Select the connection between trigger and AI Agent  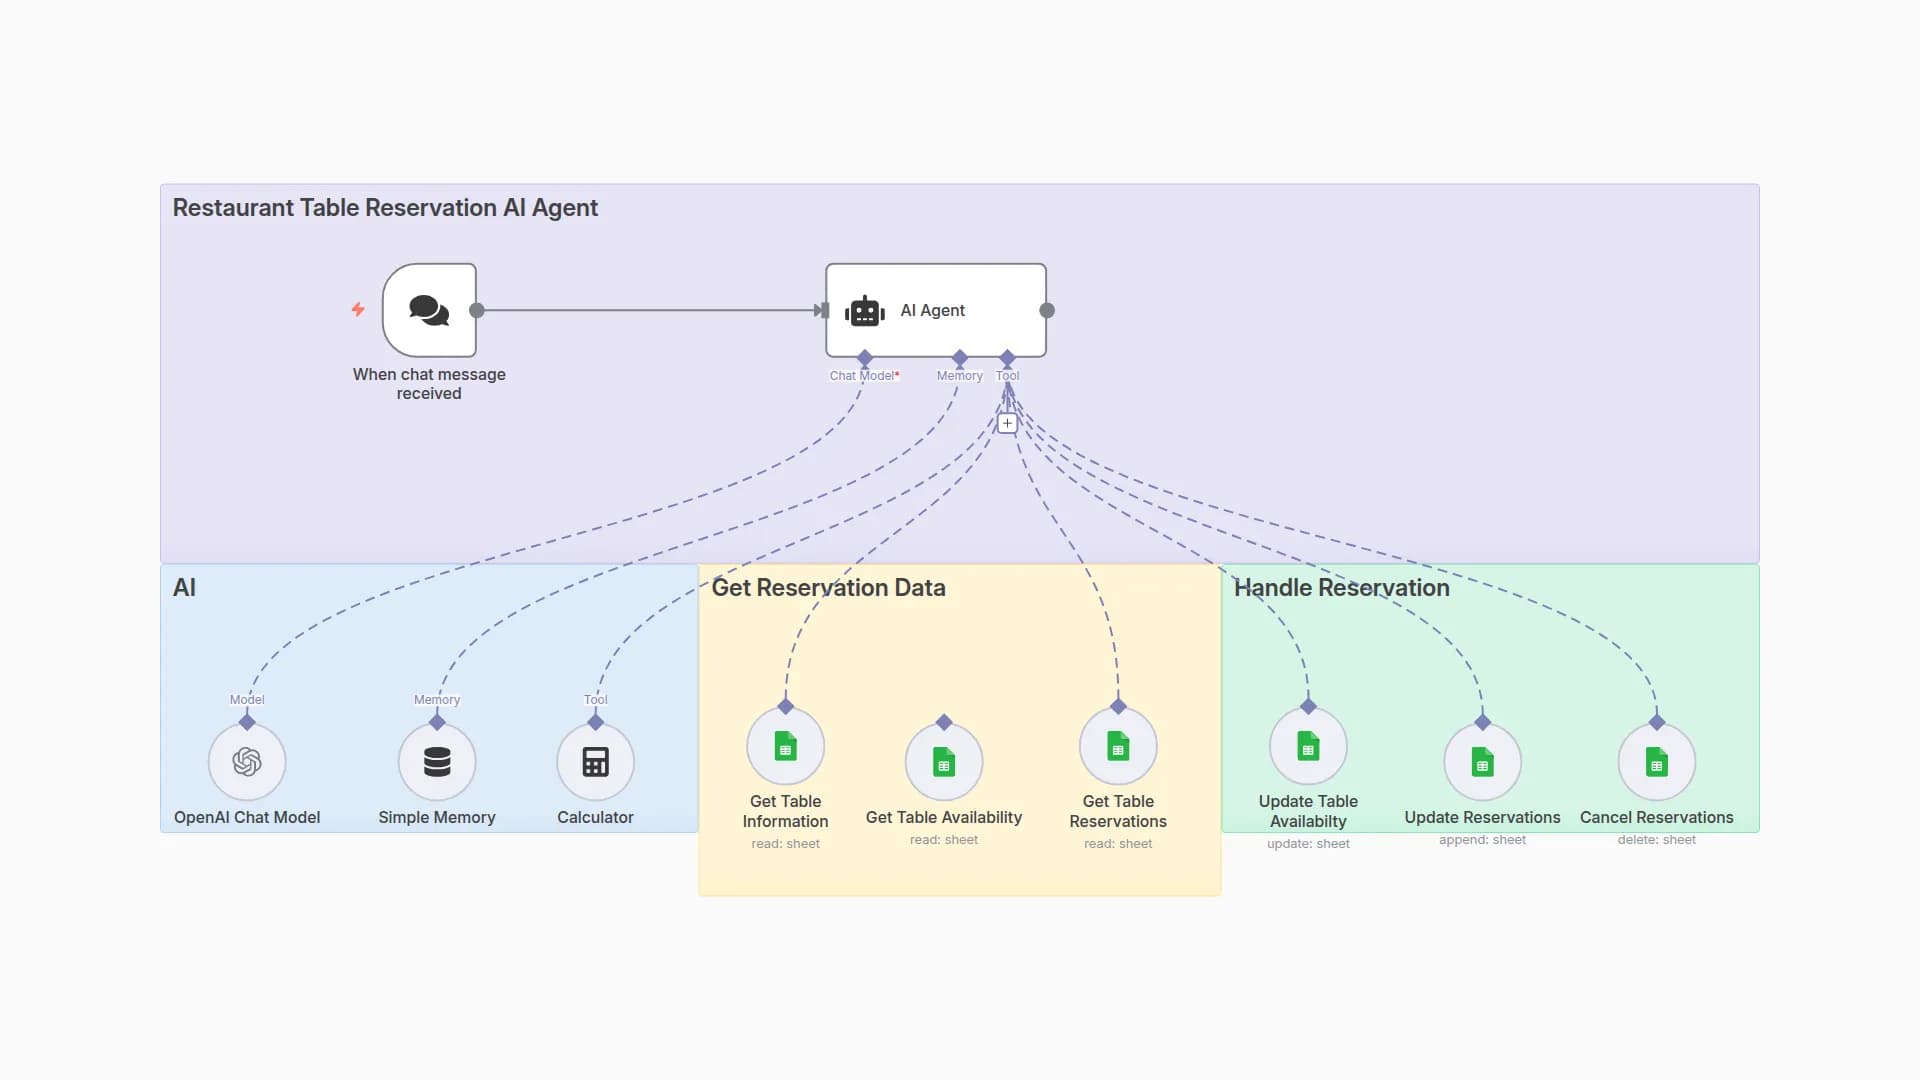(x=650, y=310)
